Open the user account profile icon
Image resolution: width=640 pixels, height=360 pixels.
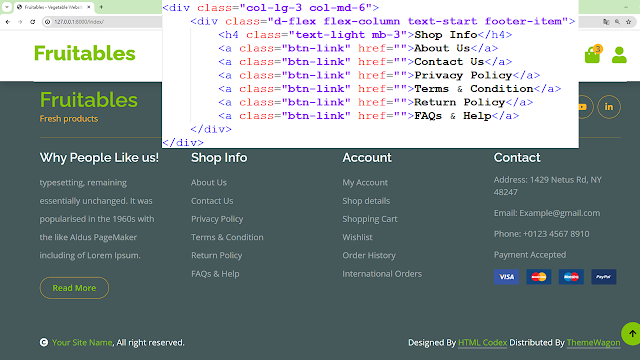pyautogui.click(x=619, y=55)
